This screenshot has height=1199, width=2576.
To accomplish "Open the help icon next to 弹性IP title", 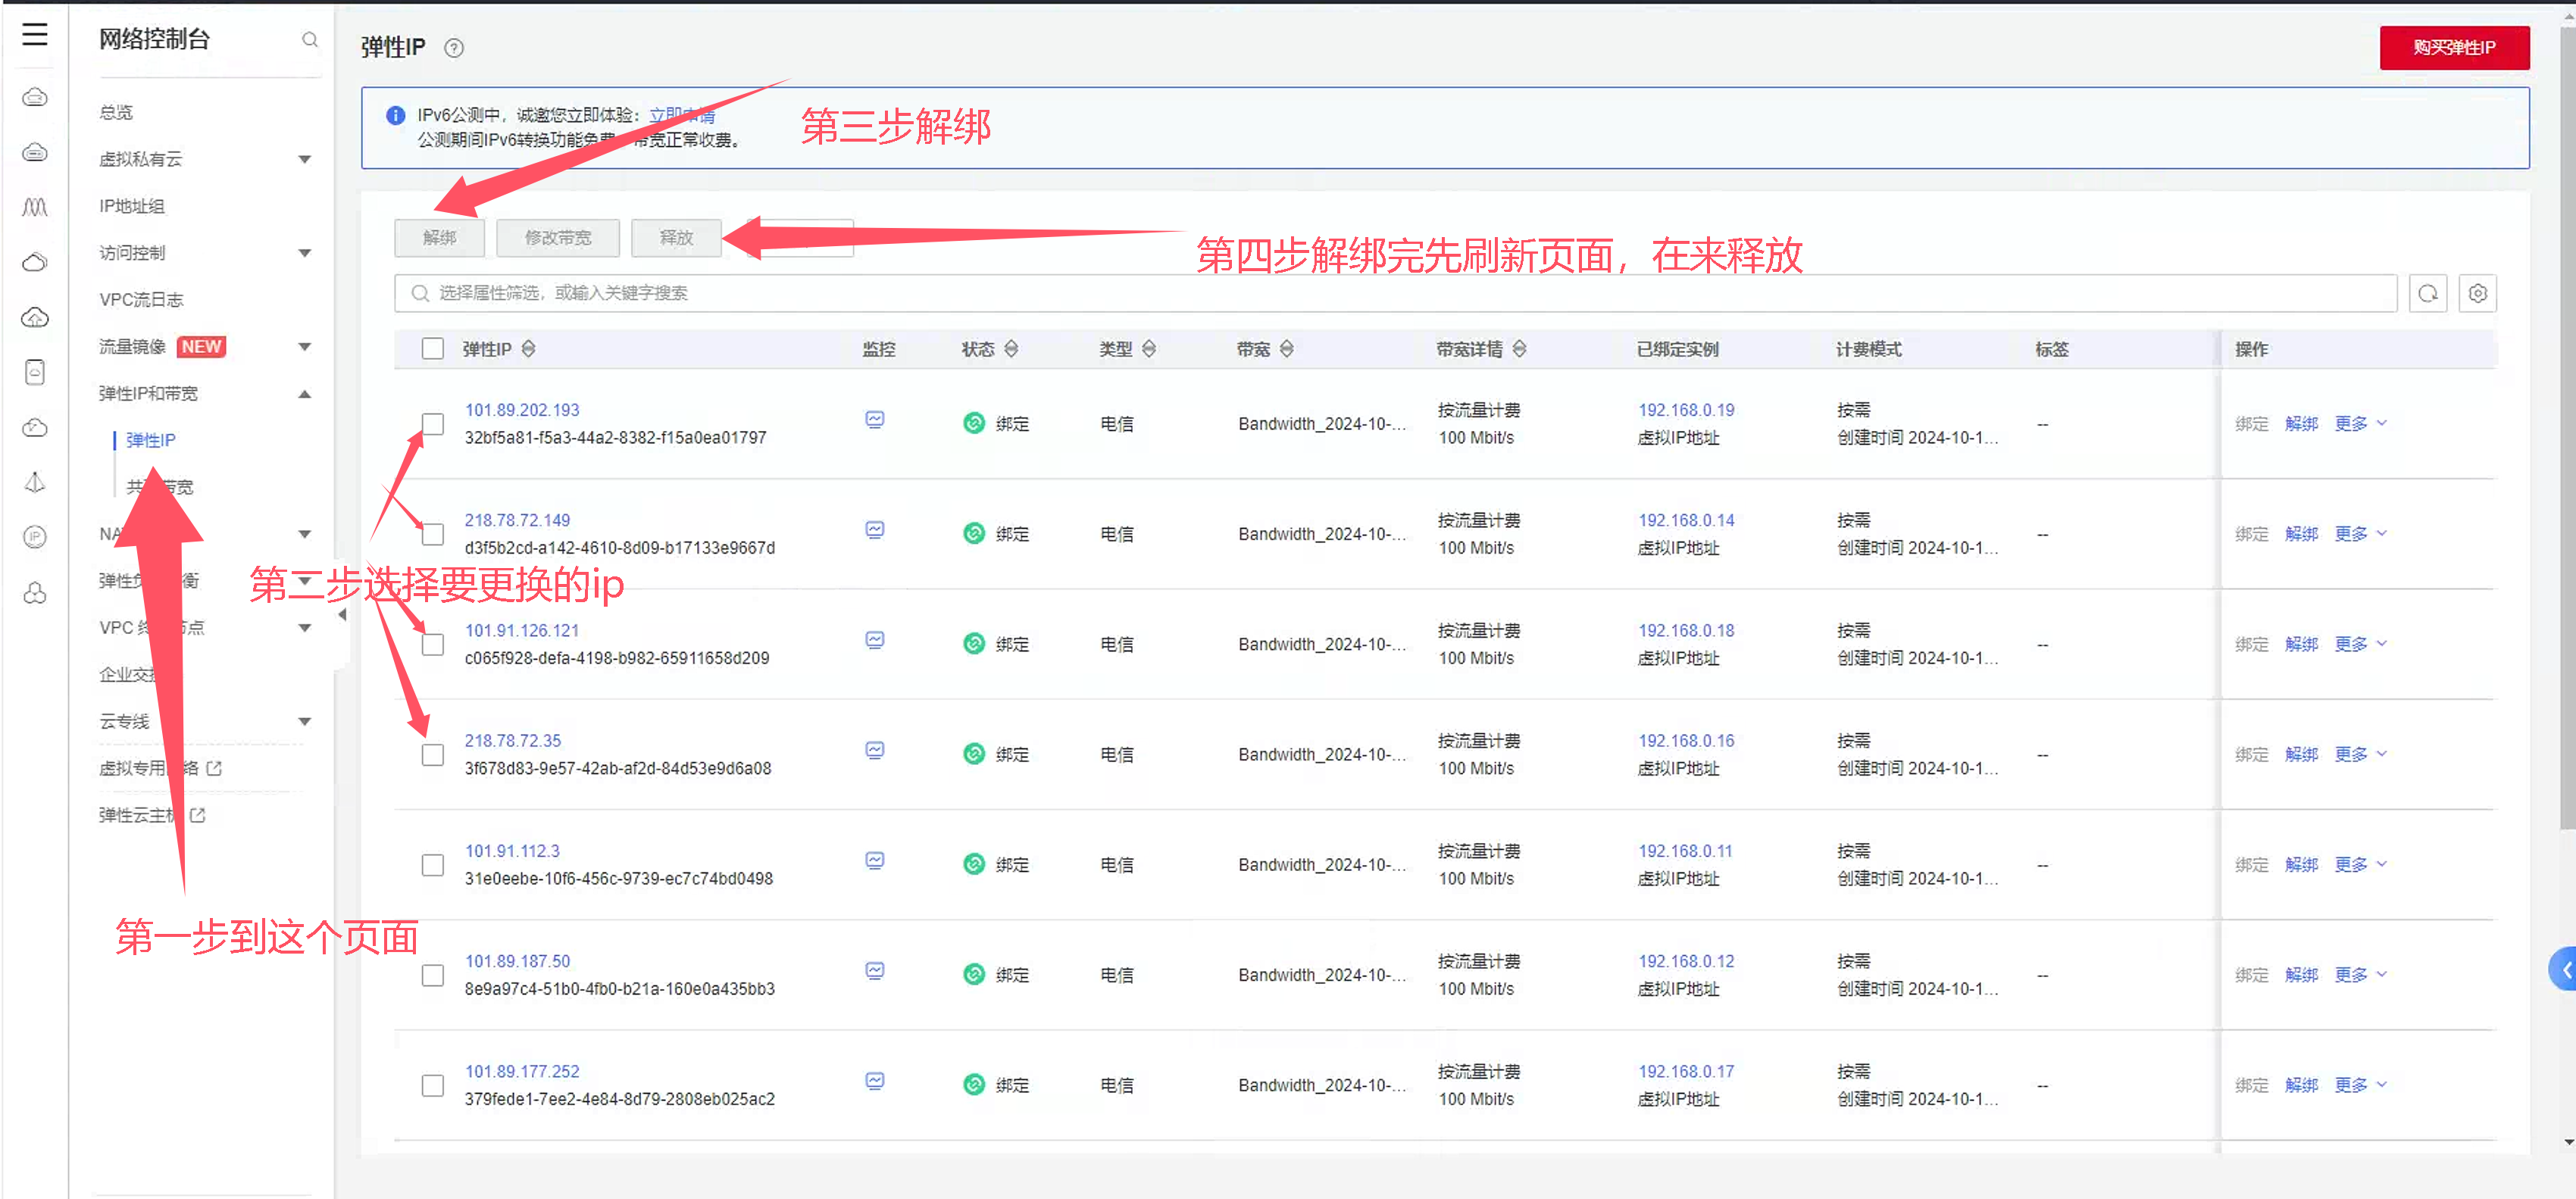I will coord(454,48).
